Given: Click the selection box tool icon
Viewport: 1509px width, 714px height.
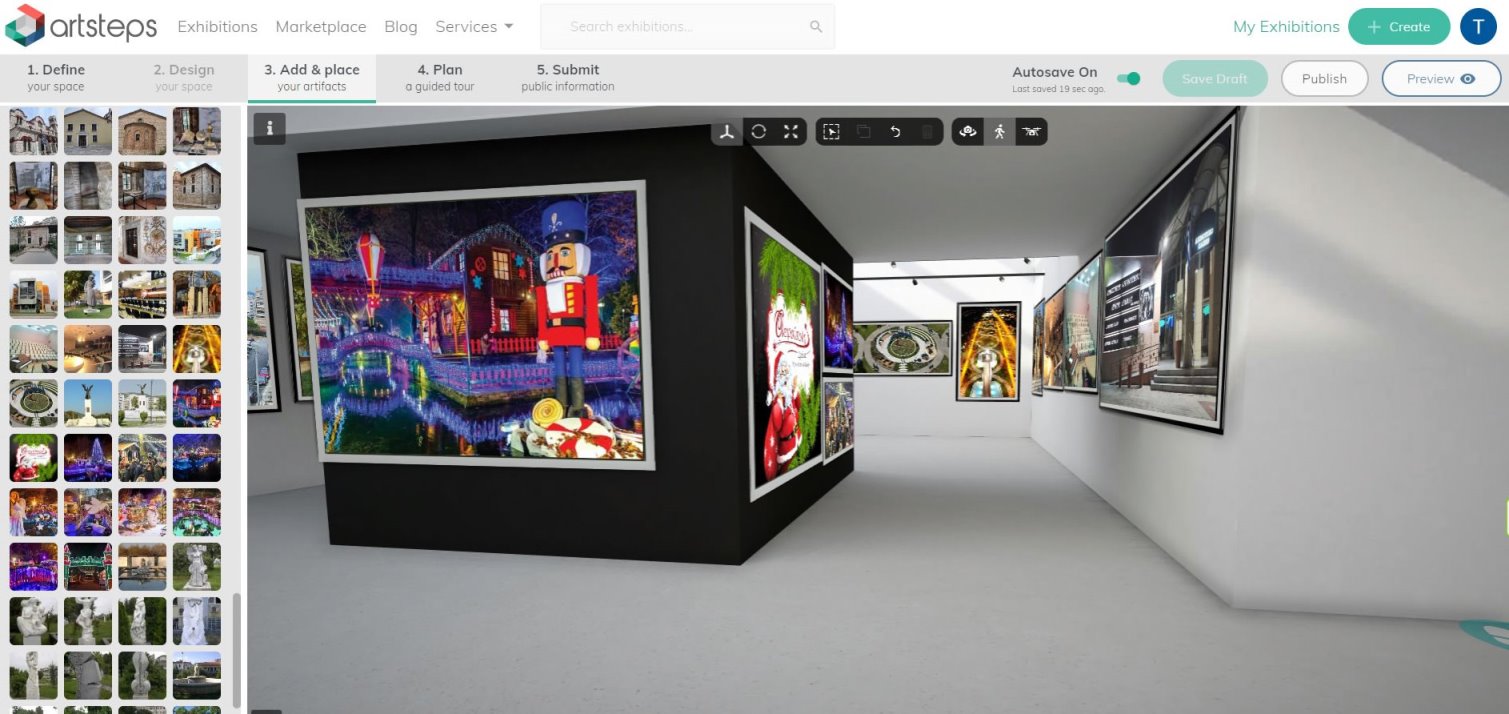Looking at the screenshot, I should coord(831,132).
